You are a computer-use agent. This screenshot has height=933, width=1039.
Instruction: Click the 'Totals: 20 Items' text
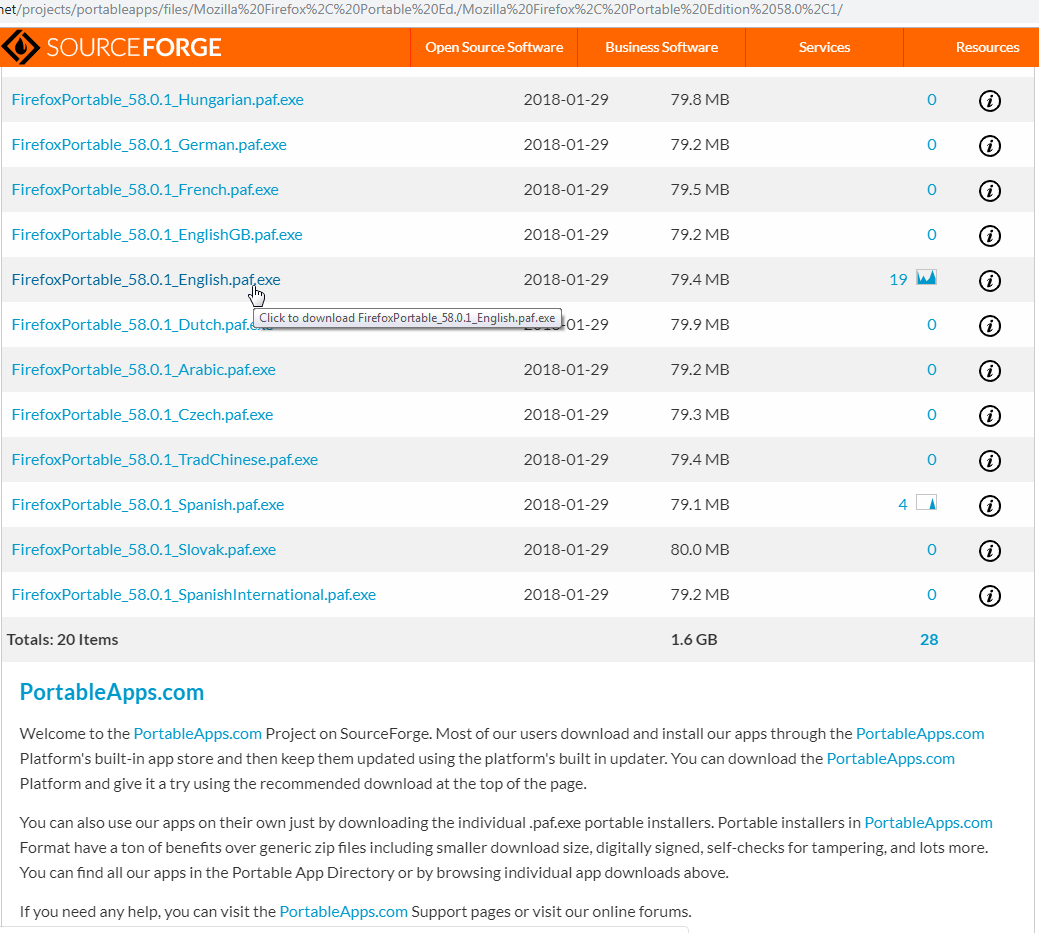(x=62, y=640)
